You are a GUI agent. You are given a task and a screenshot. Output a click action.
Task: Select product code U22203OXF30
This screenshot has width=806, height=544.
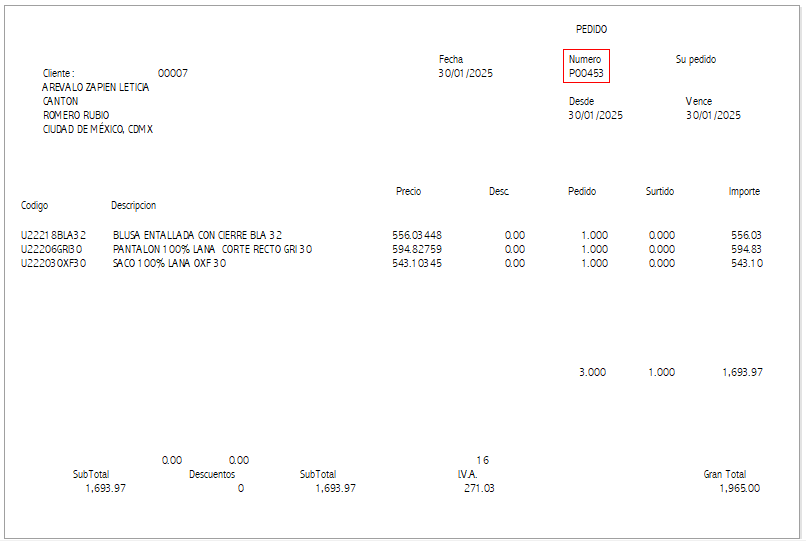(x=53, y=263)
